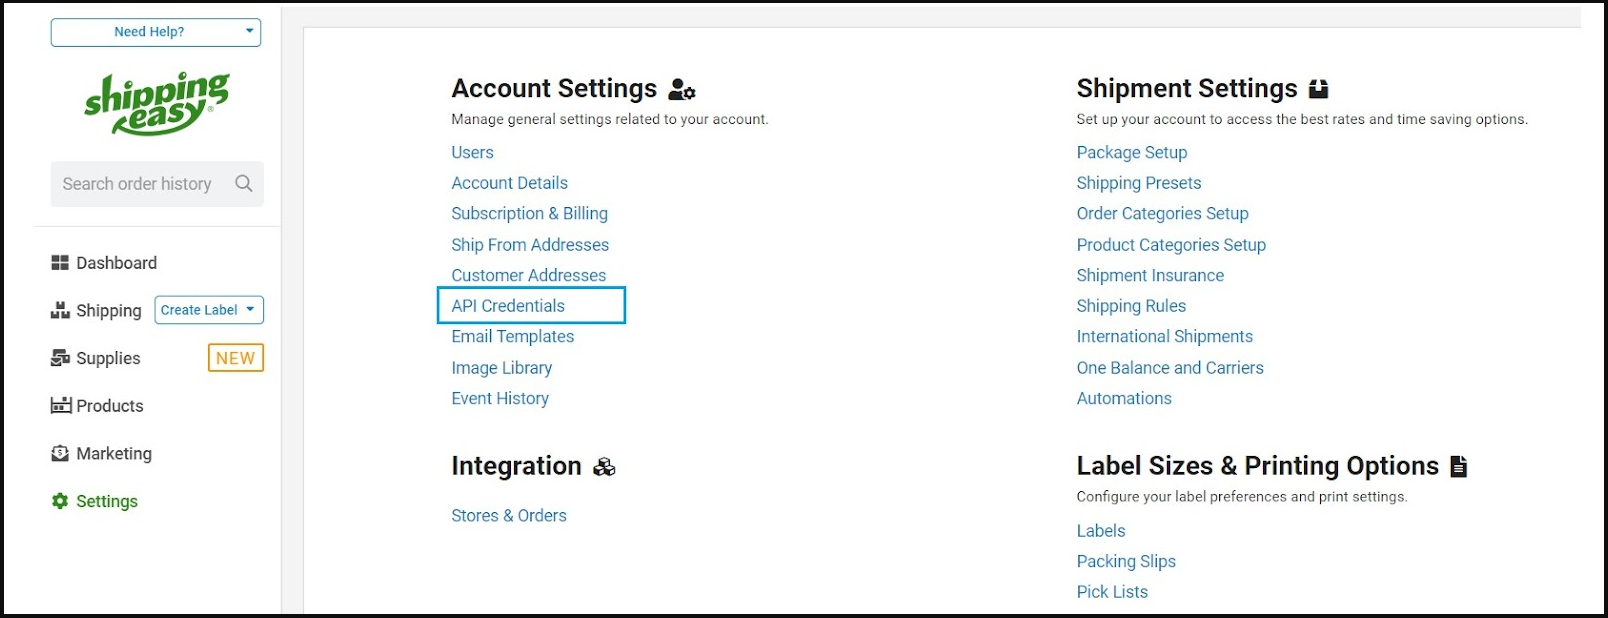This screenshot has width=1608, height=618.
Task: Open the Dashboard menu item
Action: click(116, 263)
